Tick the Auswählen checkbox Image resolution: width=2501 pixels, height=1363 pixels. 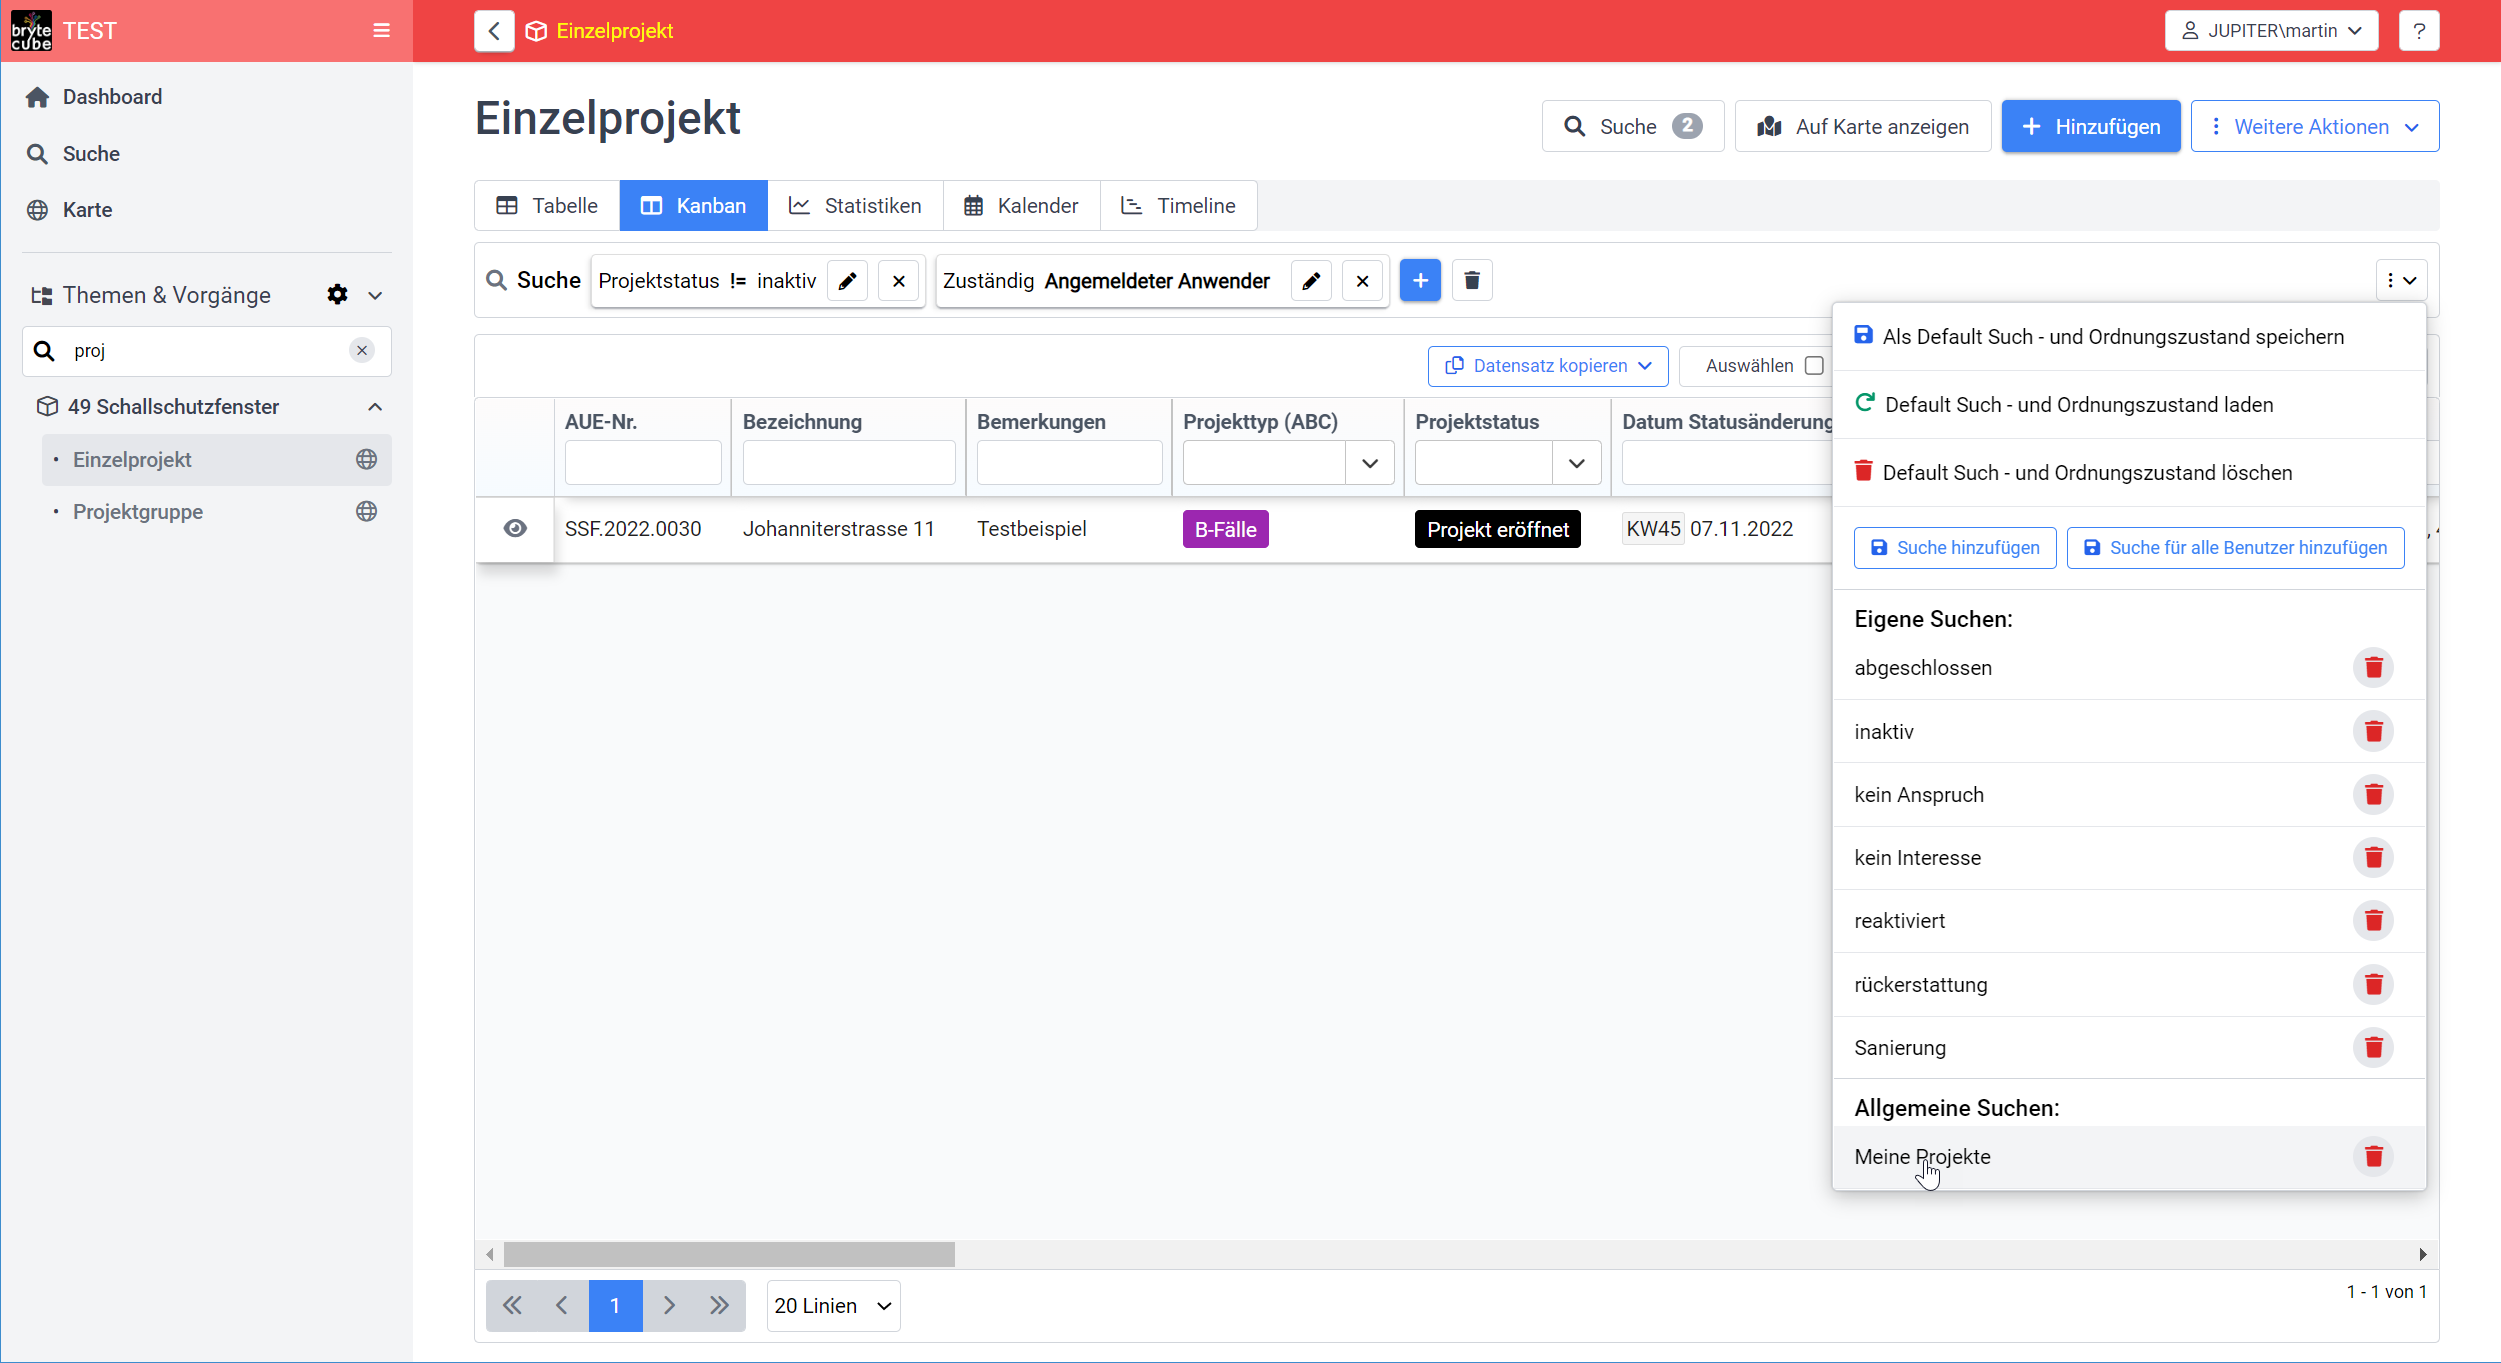[x=1814, y=366]
